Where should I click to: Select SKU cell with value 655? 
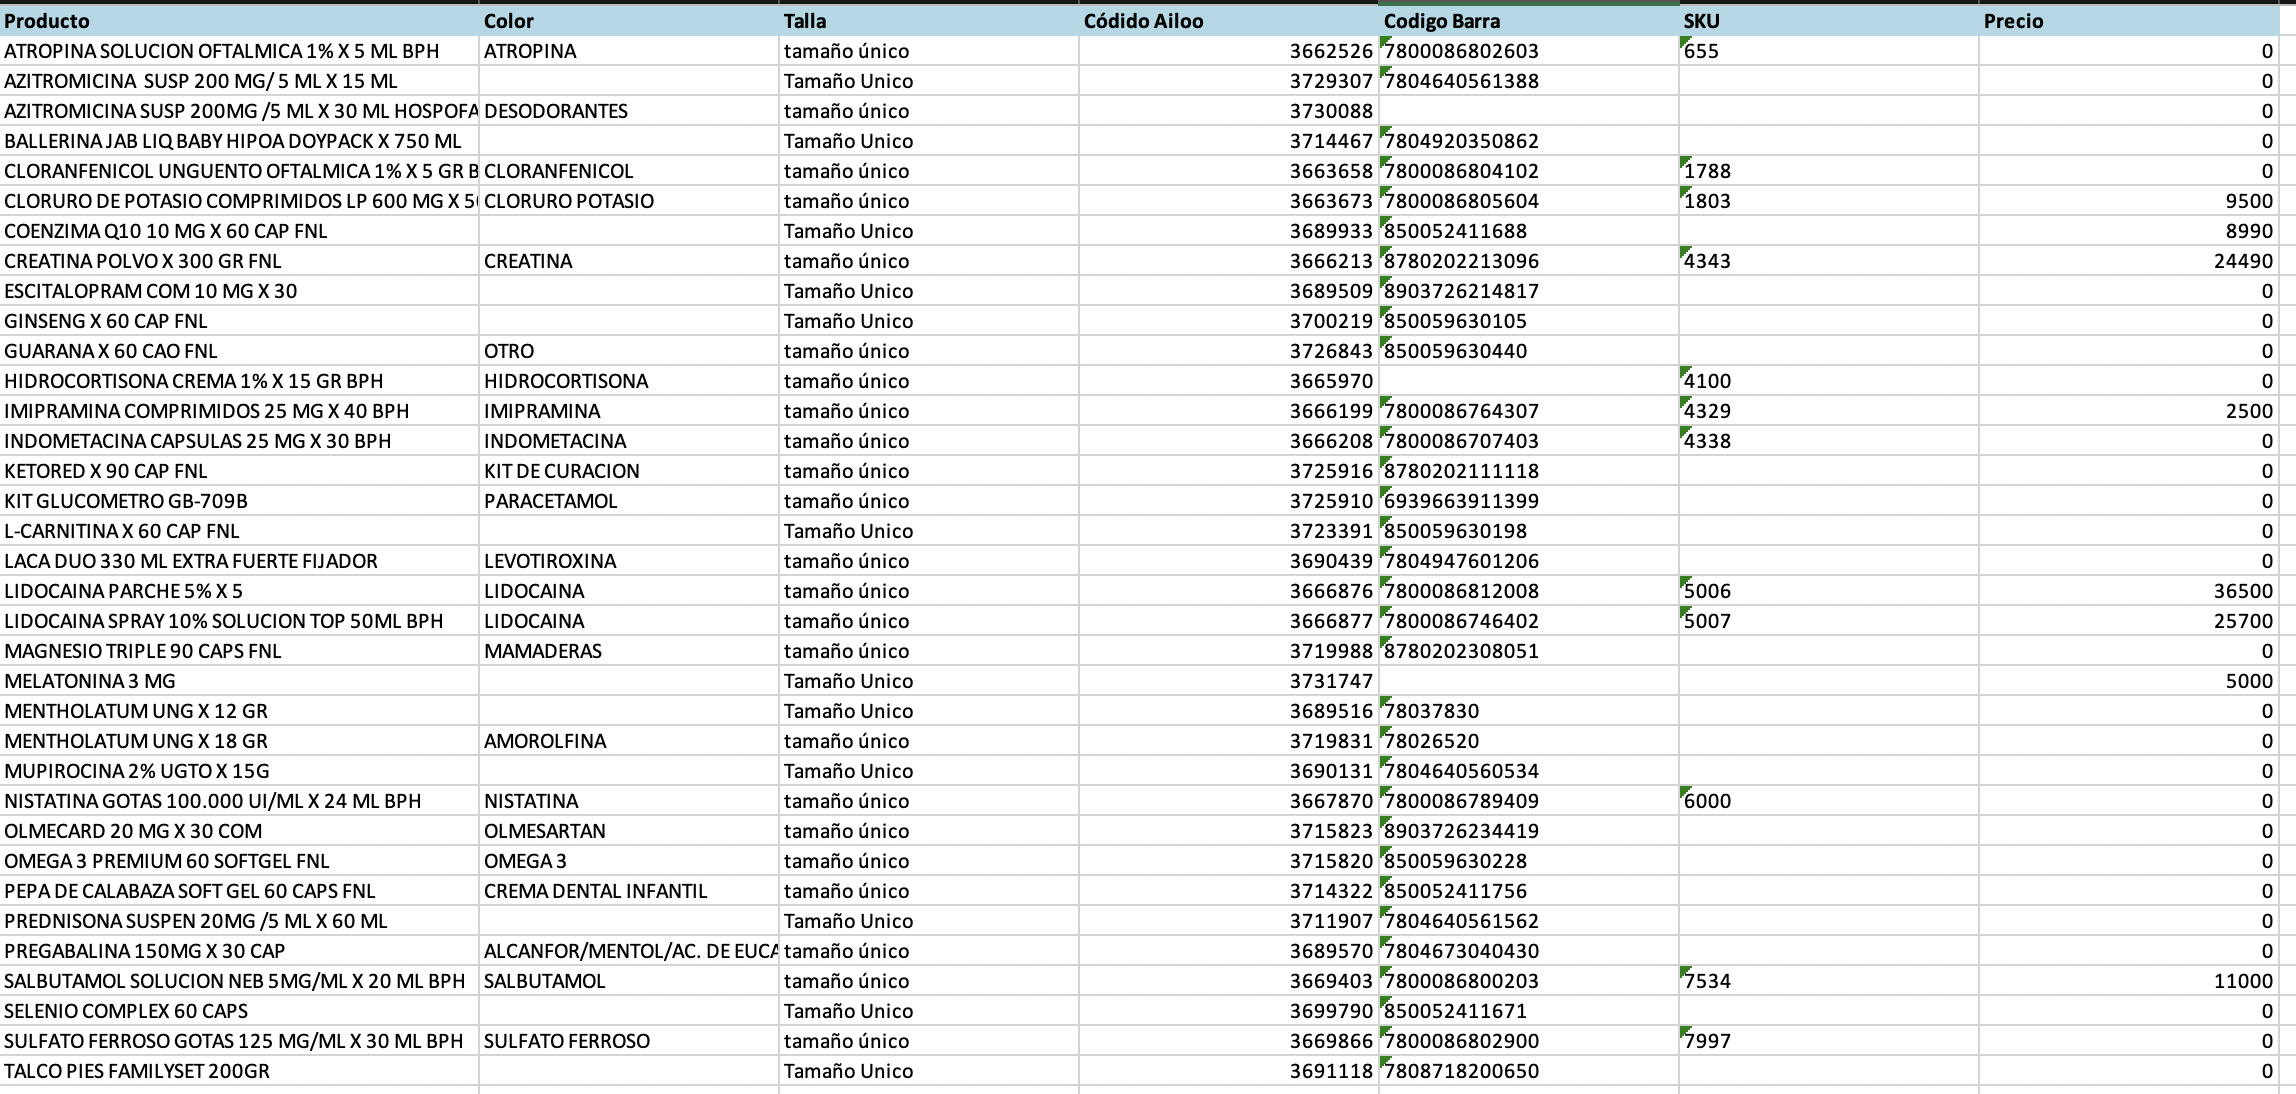pos(1702,51)
